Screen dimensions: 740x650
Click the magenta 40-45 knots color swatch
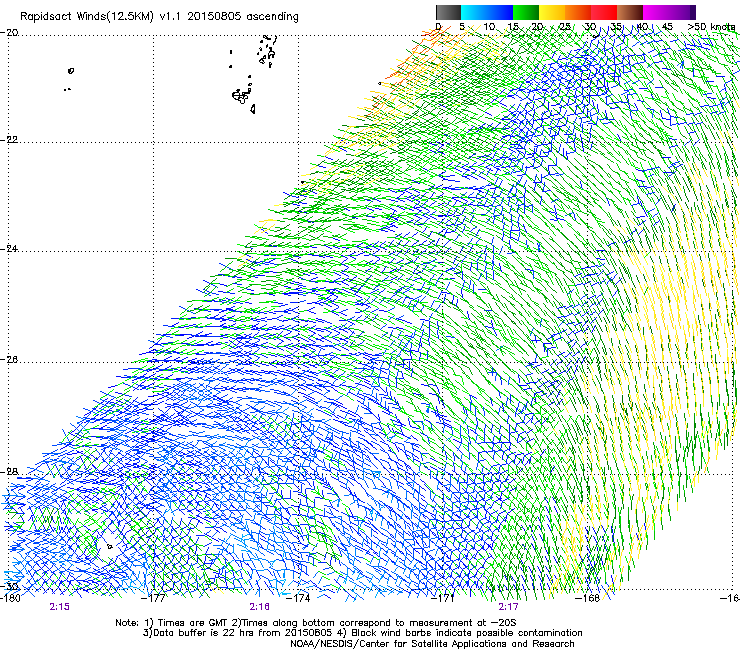coord(656,12)
